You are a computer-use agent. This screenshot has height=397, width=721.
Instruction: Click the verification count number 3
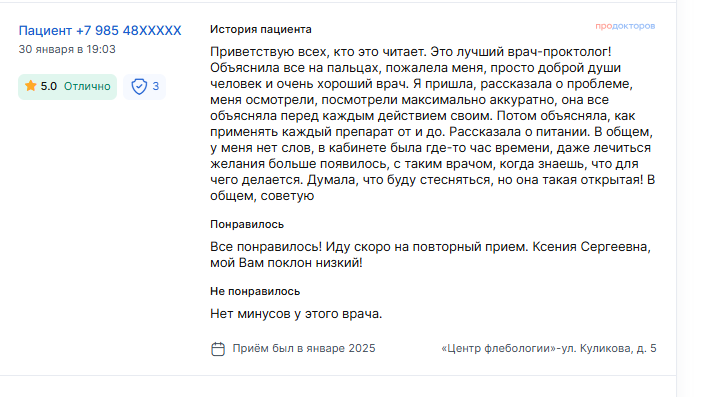pyautogui.click(x=156, y=86)
